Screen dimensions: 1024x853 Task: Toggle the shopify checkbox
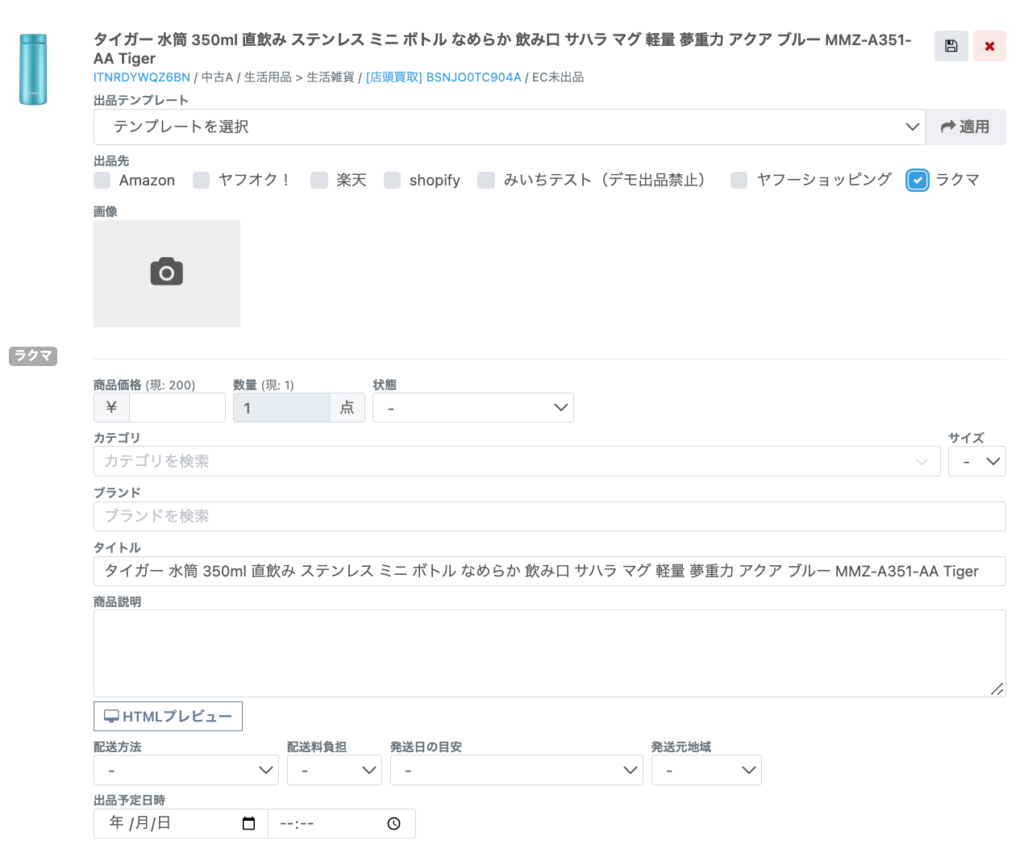click(392, 180)
